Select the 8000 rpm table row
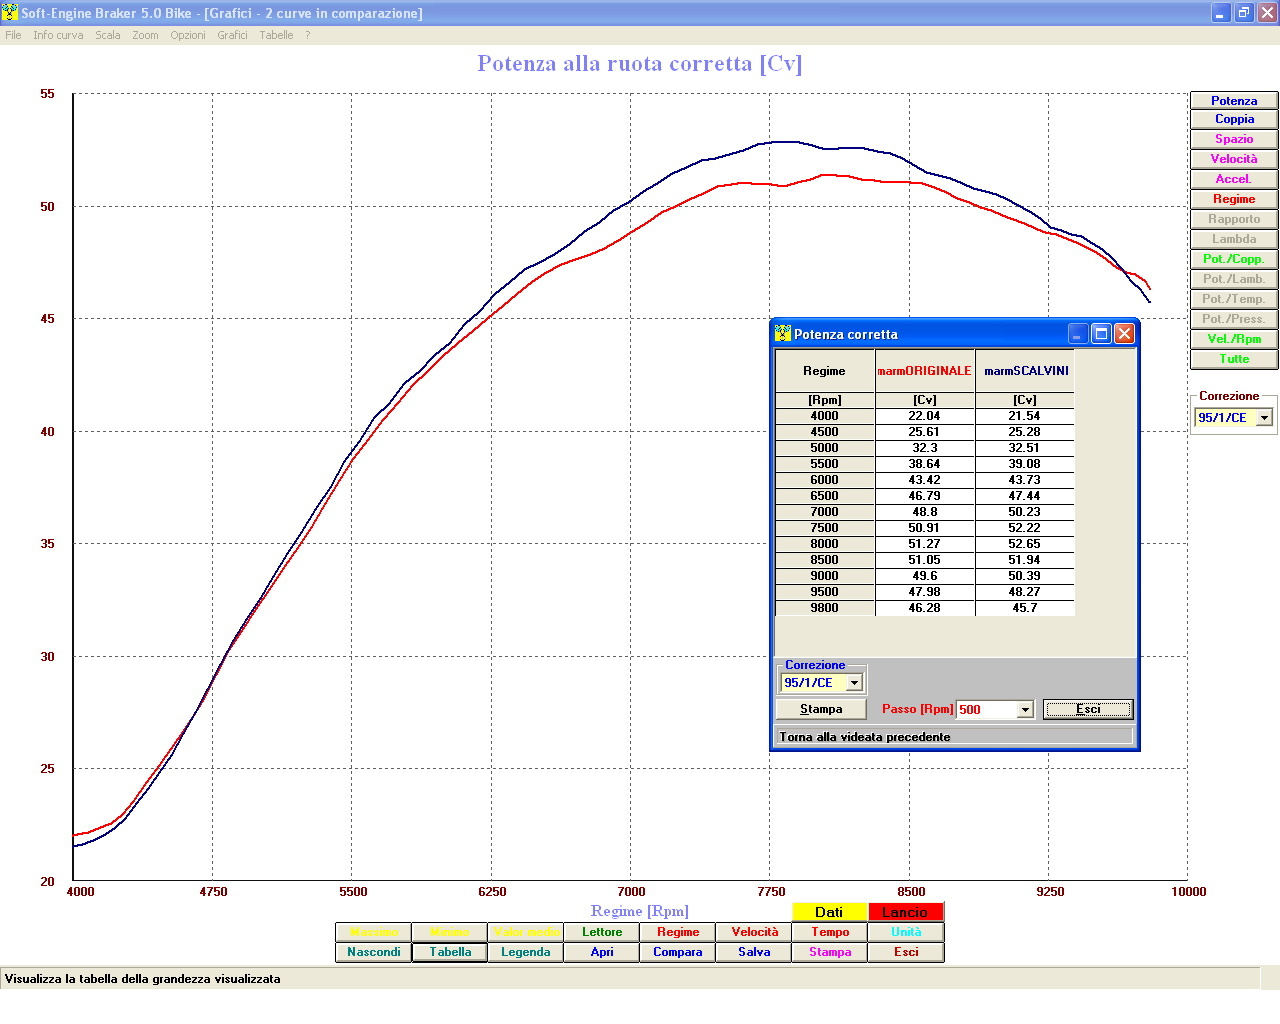 [x=925, y=544]
